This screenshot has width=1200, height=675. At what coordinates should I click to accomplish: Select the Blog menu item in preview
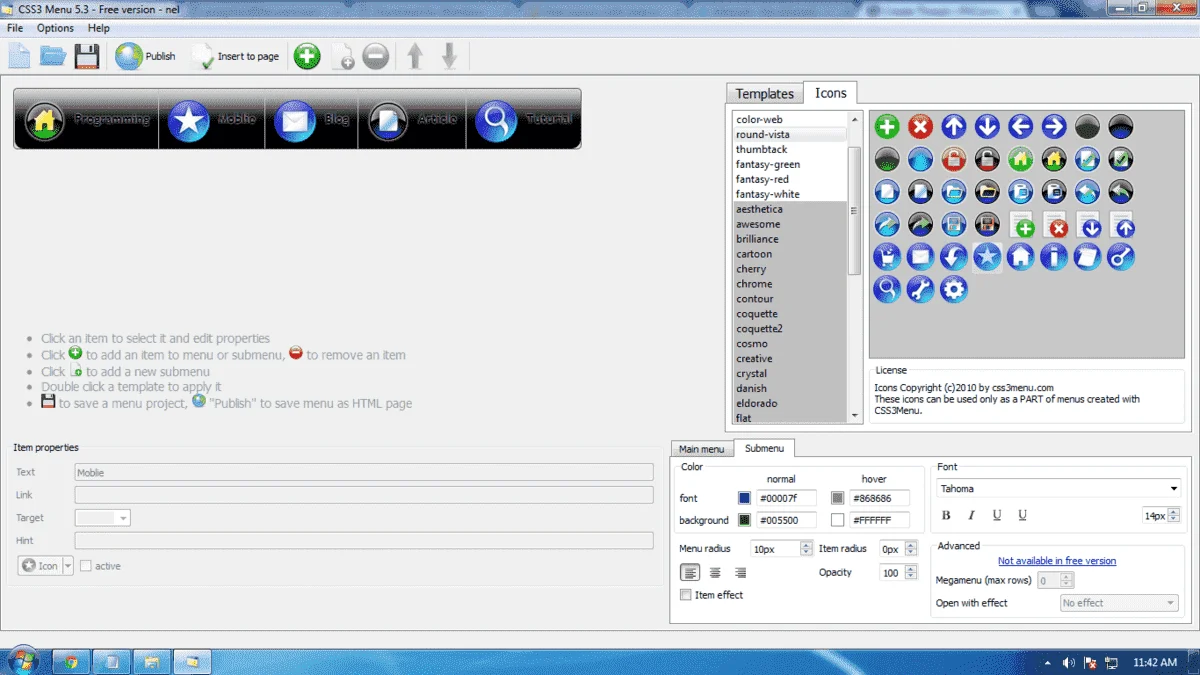(x=312, y=120)
